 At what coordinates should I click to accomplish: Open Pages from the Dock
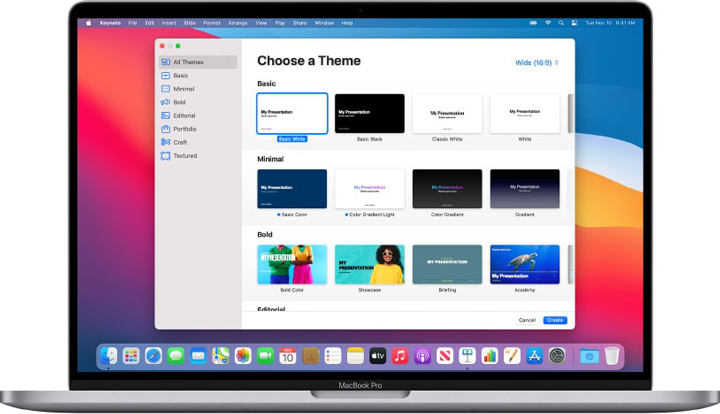point(512,356)
